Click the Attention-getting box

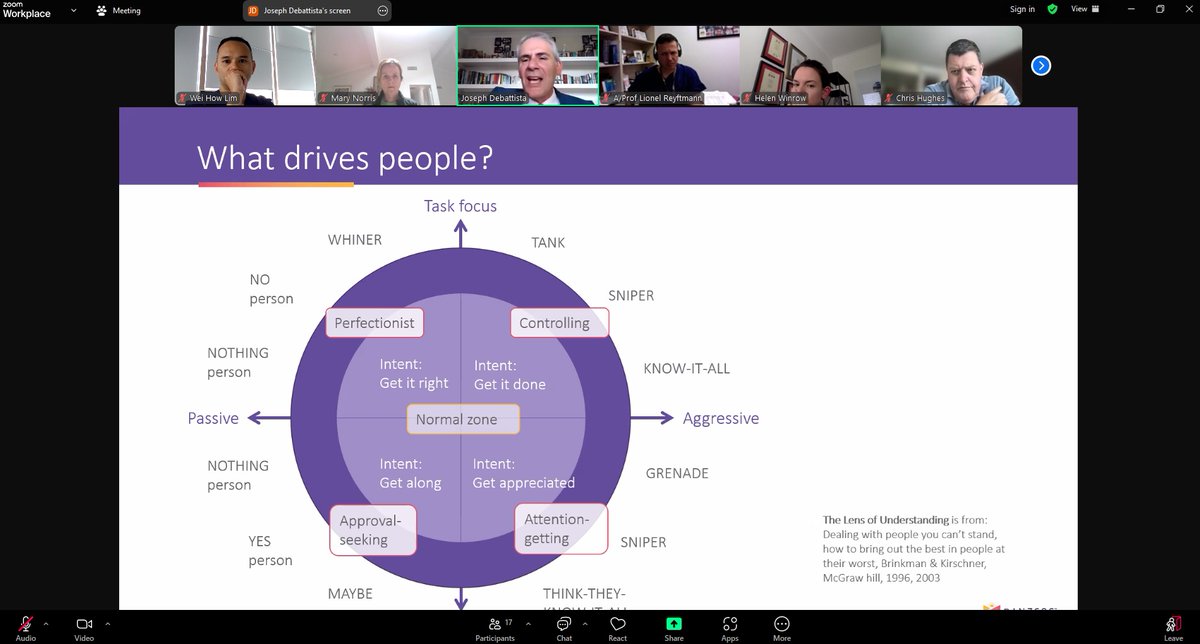coord(561,529)
